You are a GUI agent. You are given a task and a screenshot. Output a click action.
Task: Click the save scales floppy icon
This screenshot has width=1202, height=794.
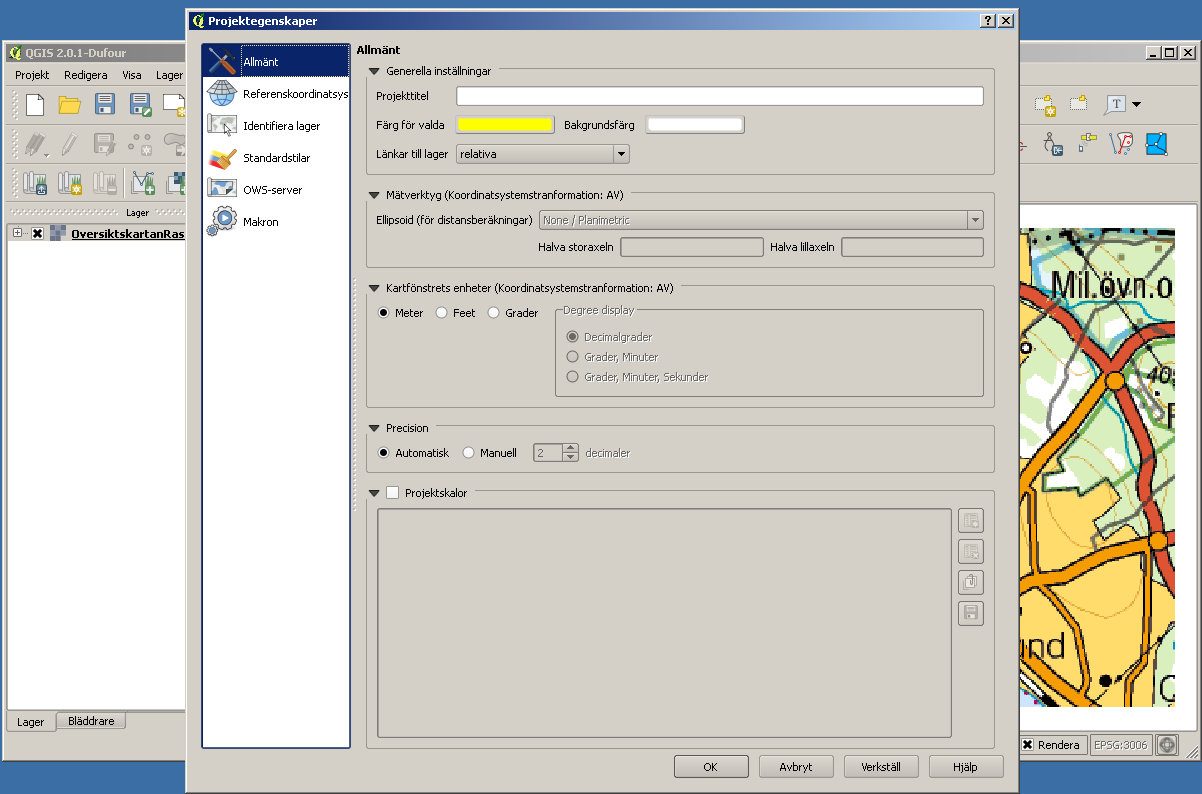pyautogui.click(x=970, y=613)
